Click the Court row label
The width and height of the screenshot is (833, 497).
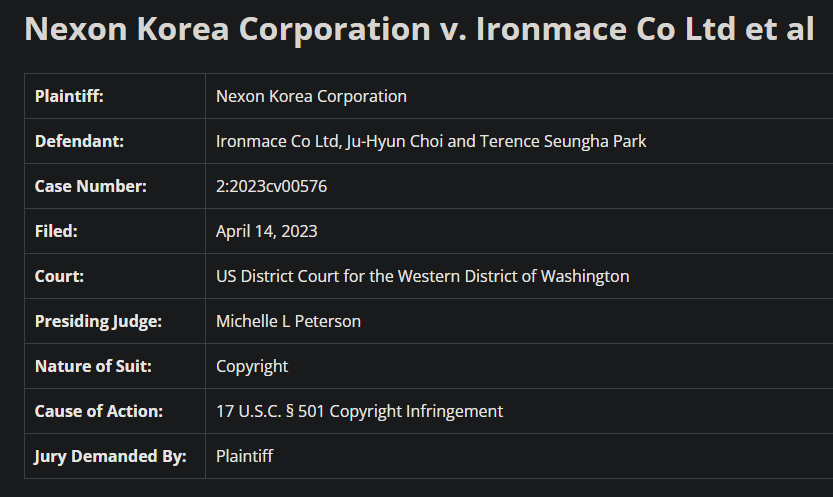point(59,276)
